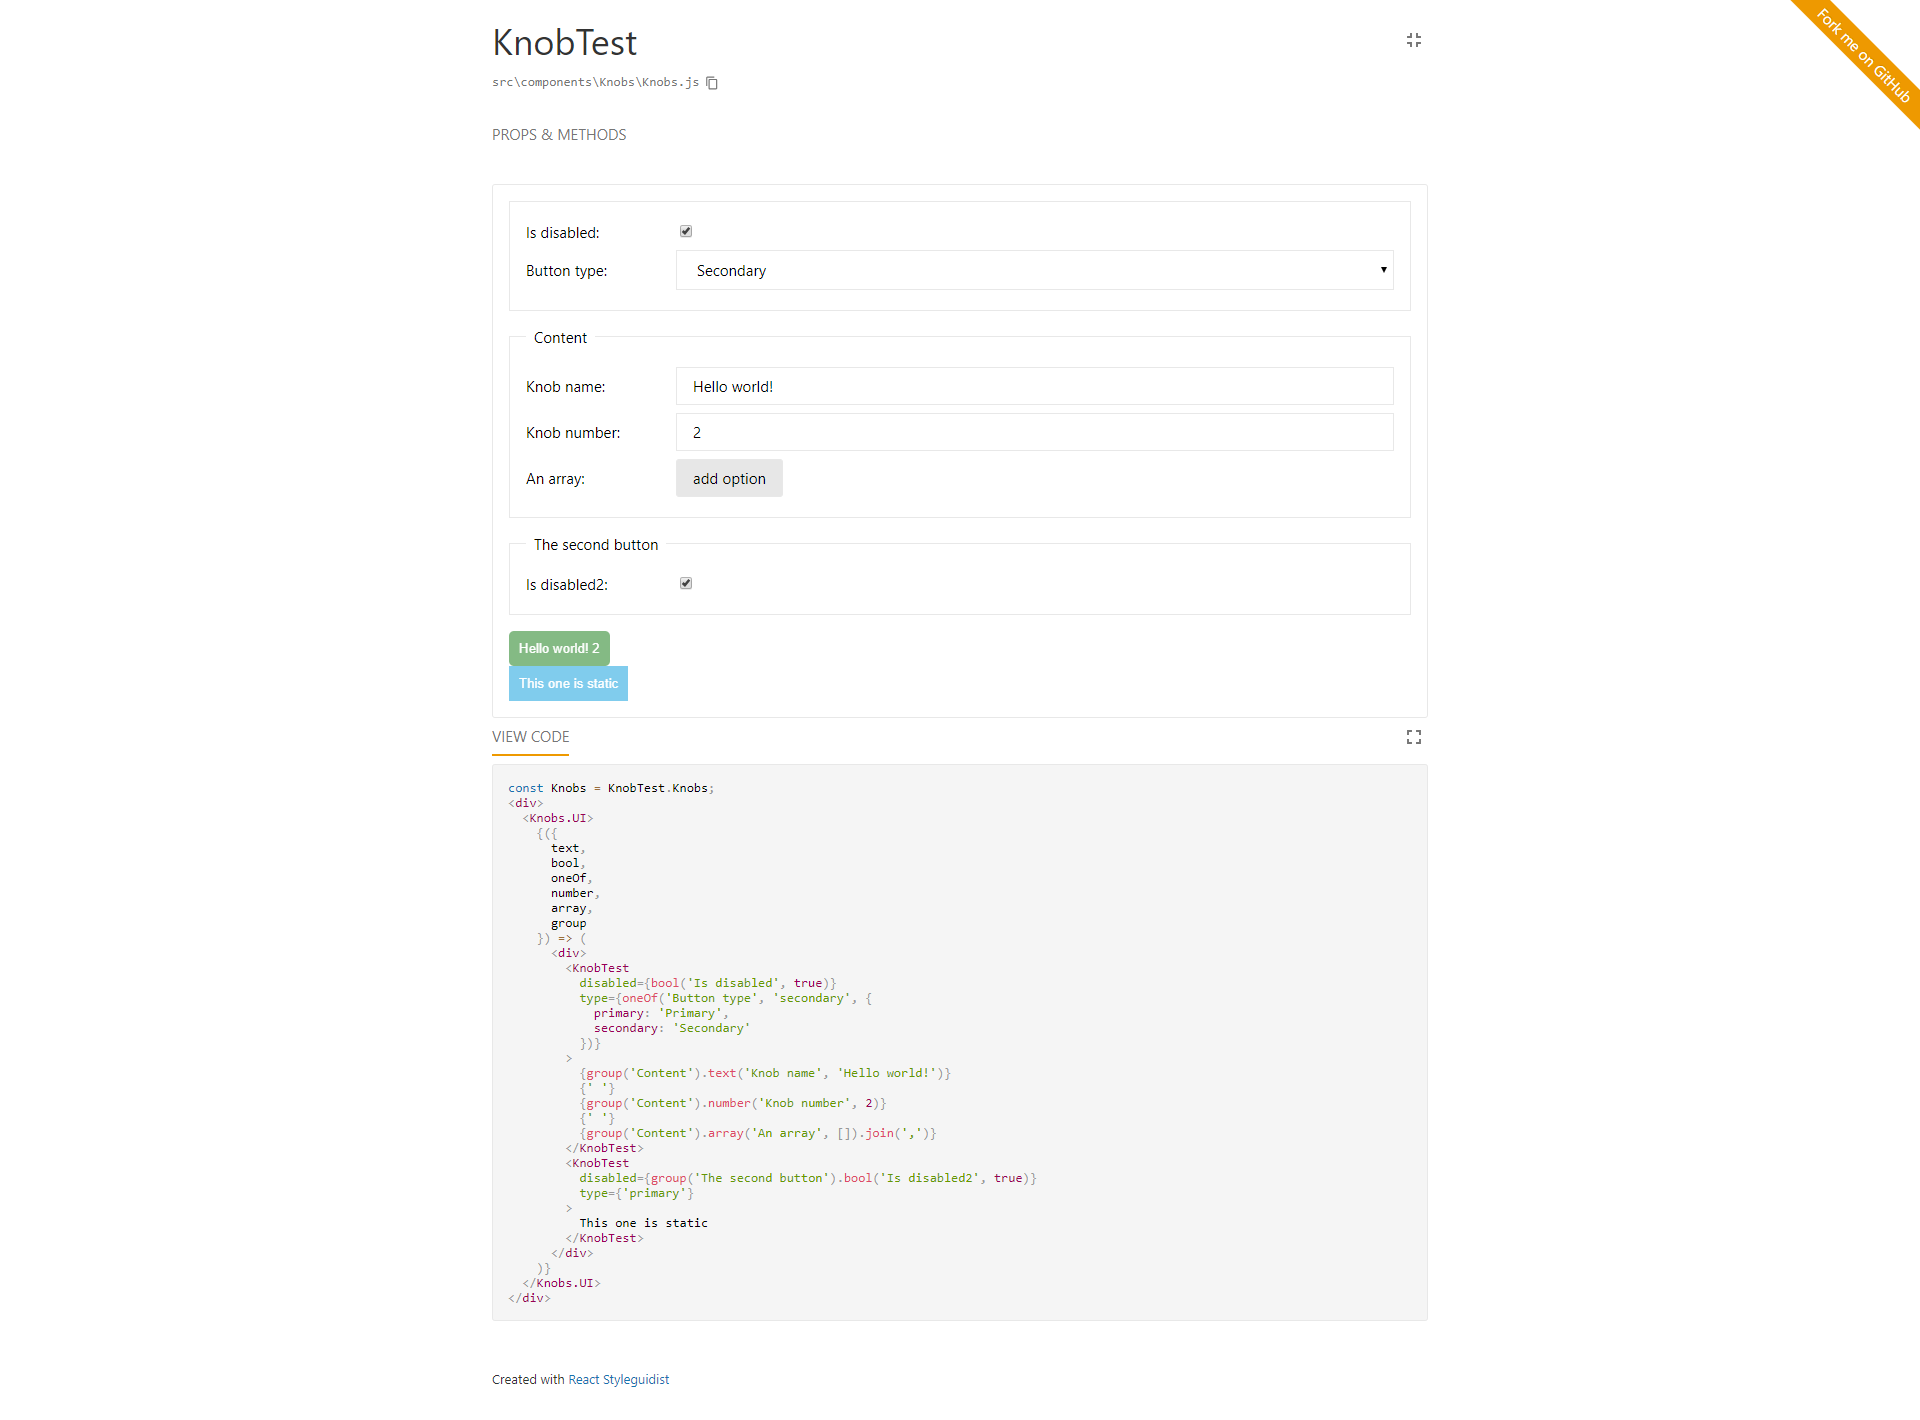Click The second button group label
The width and height of the screenshot is (1920, 1420).
596,544
